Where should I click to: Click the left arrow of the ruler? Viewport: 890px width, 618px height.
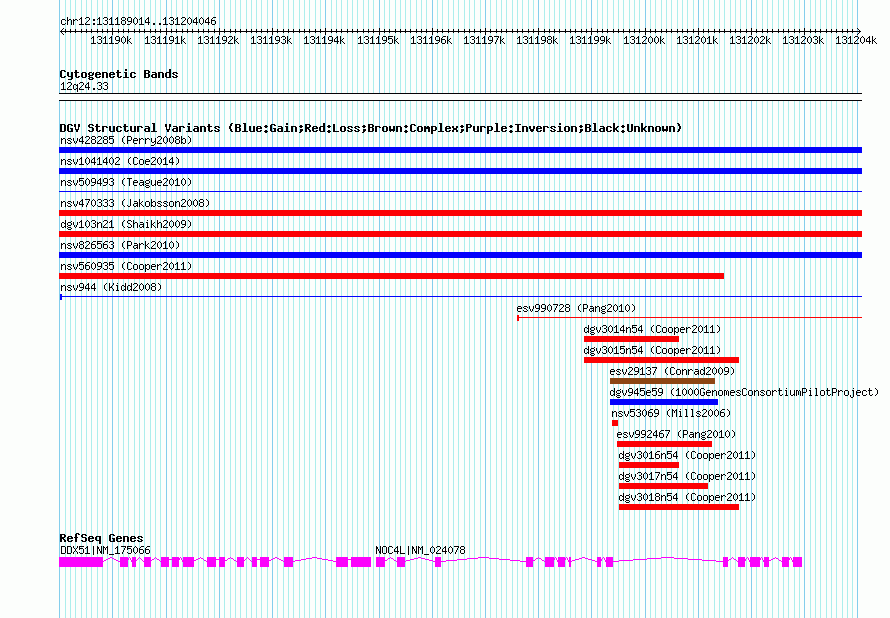pyautogui.click(x=62, y=31)
